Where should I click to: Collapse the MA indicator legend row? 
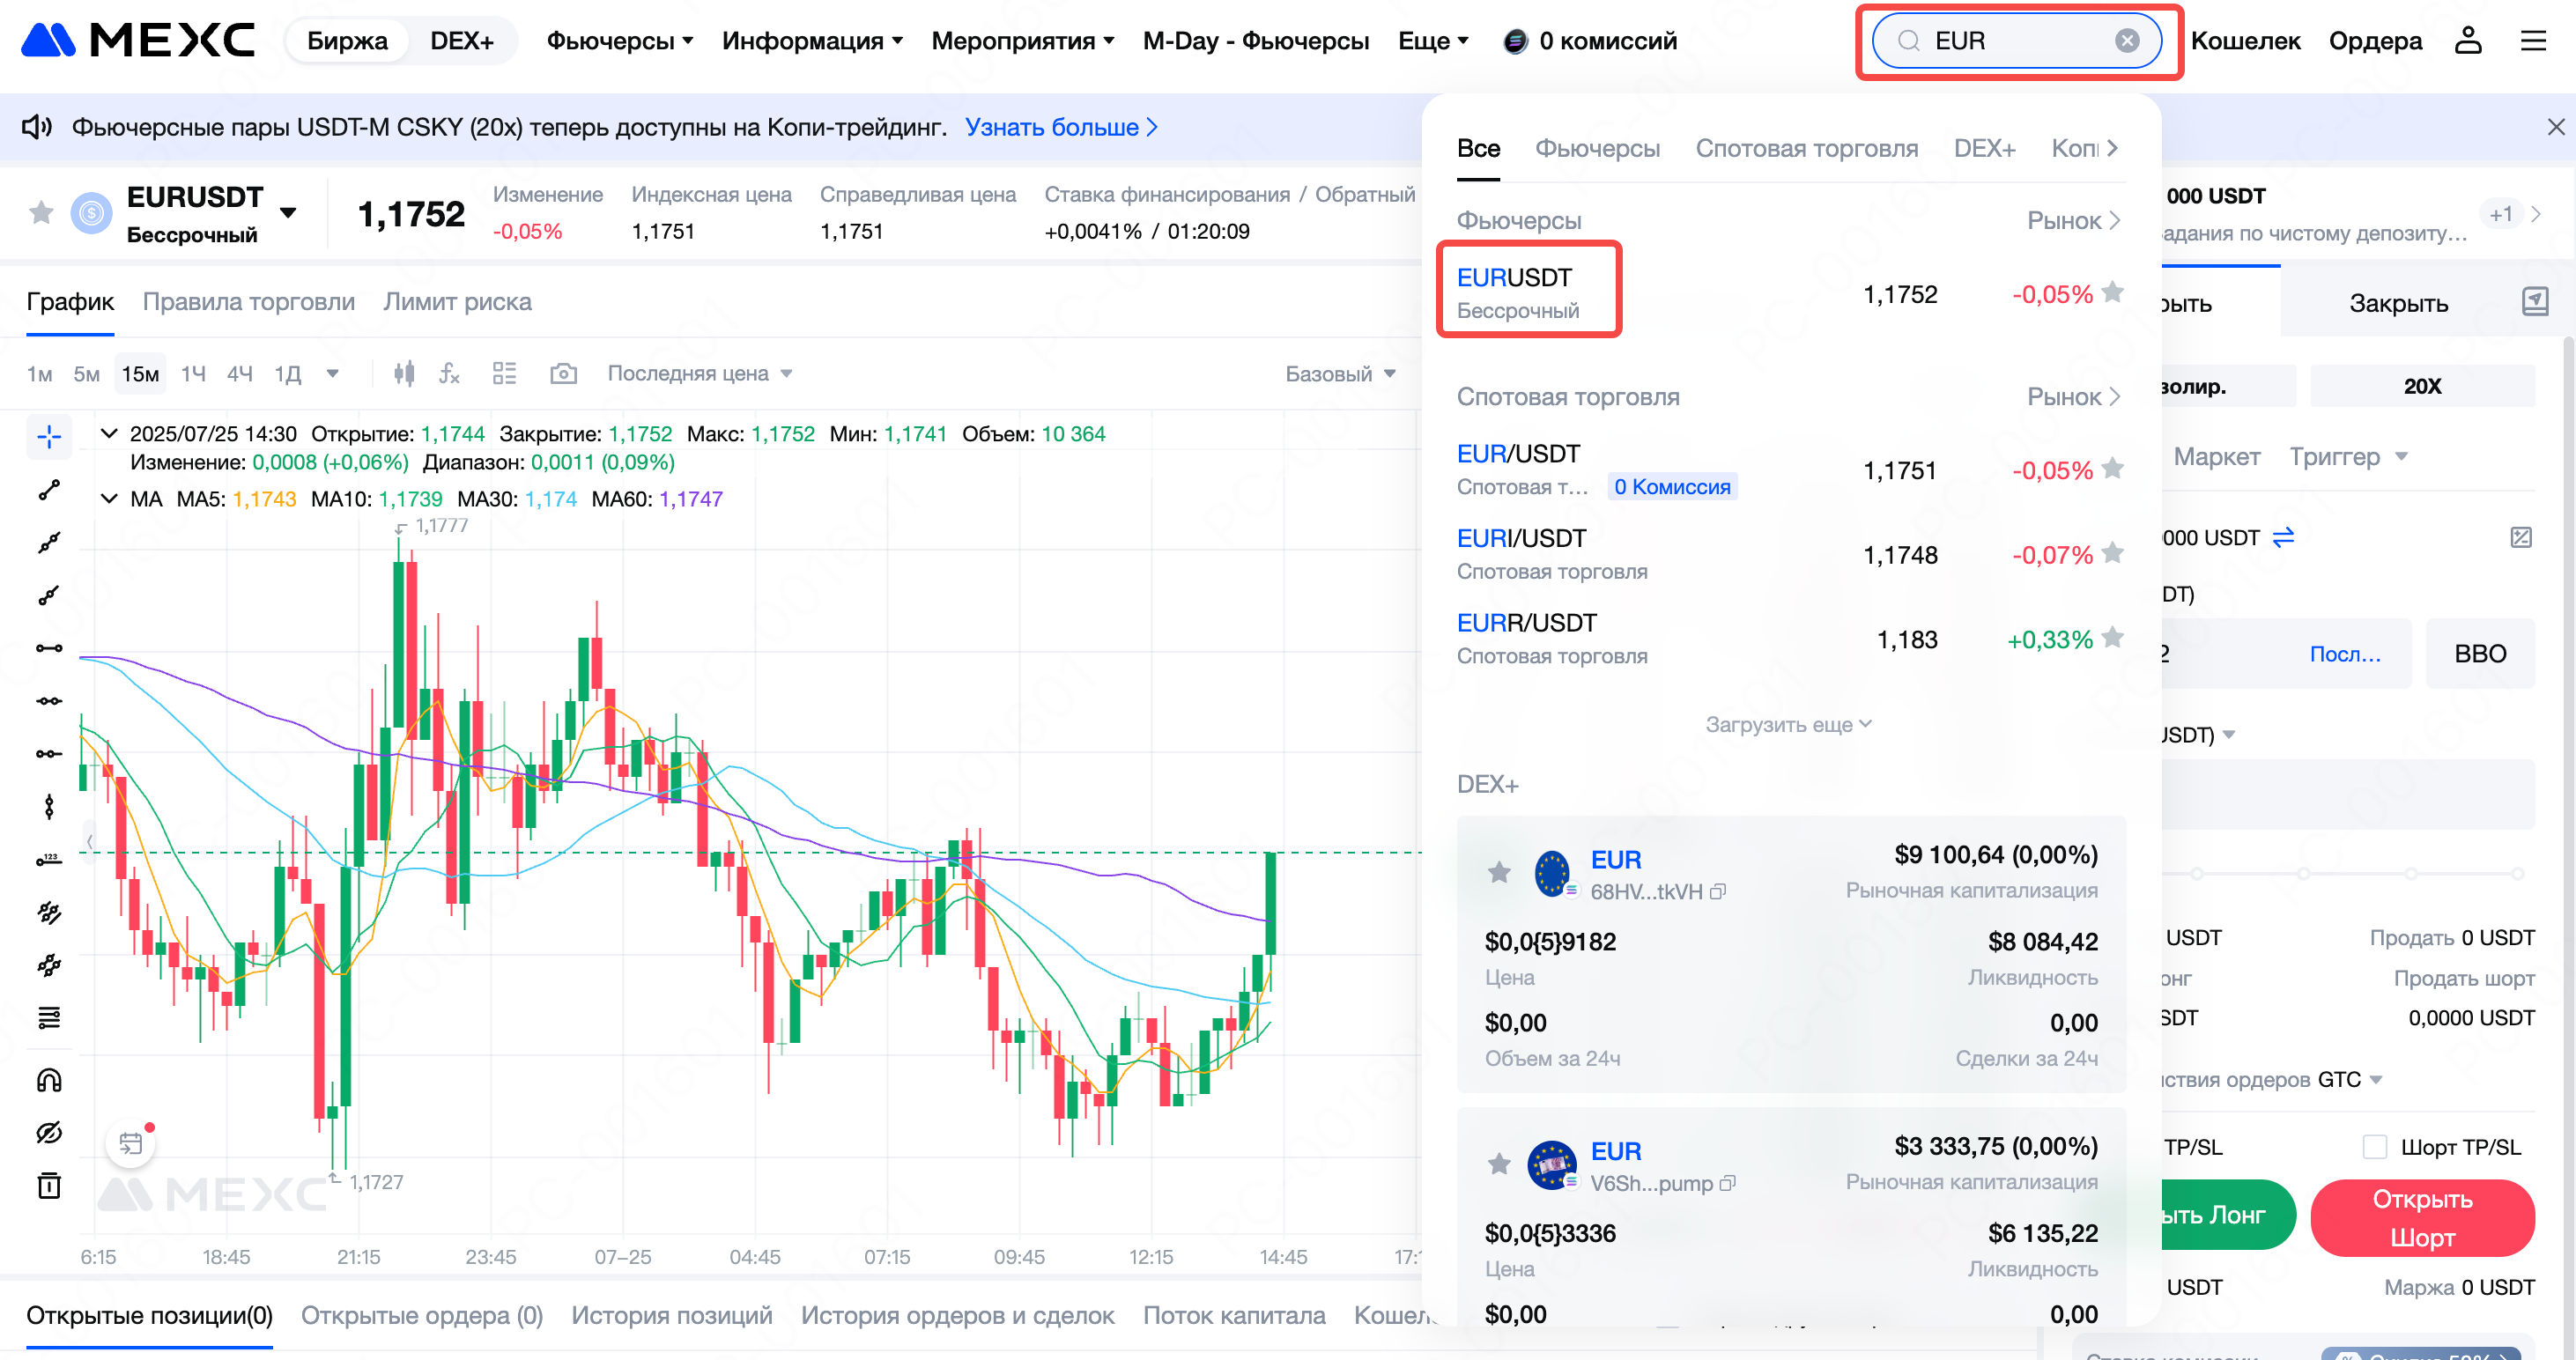point(109,498)
